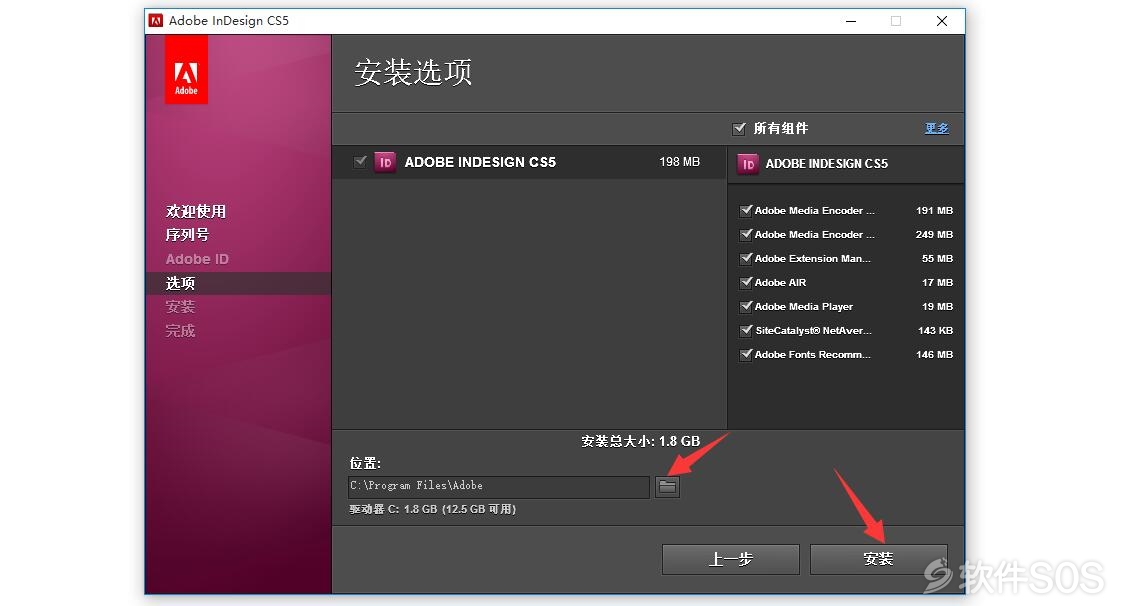This screenshot has width=1121, height=606.
Task: Click the 安装总大小: 1.8 GB text
Action: pos(641,442)
